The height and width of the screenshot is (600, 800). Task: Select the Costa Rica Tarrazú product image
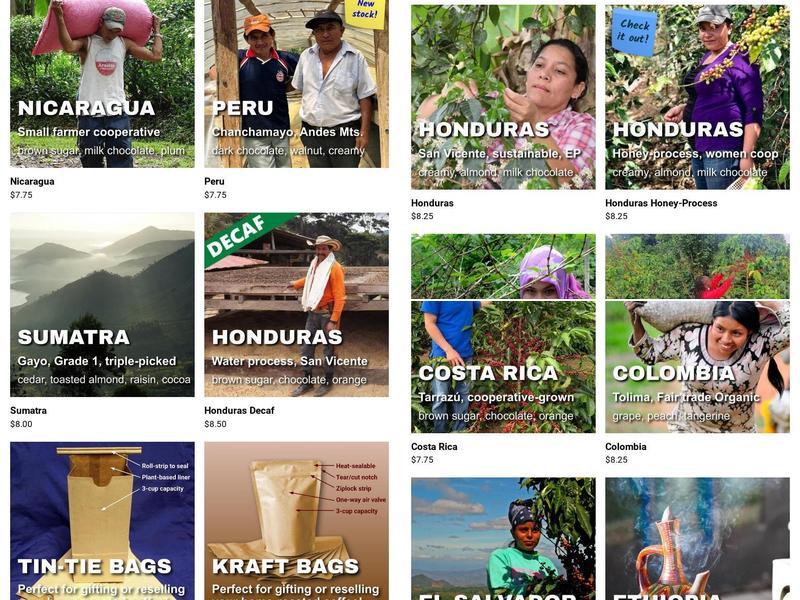tap(503, 334)
